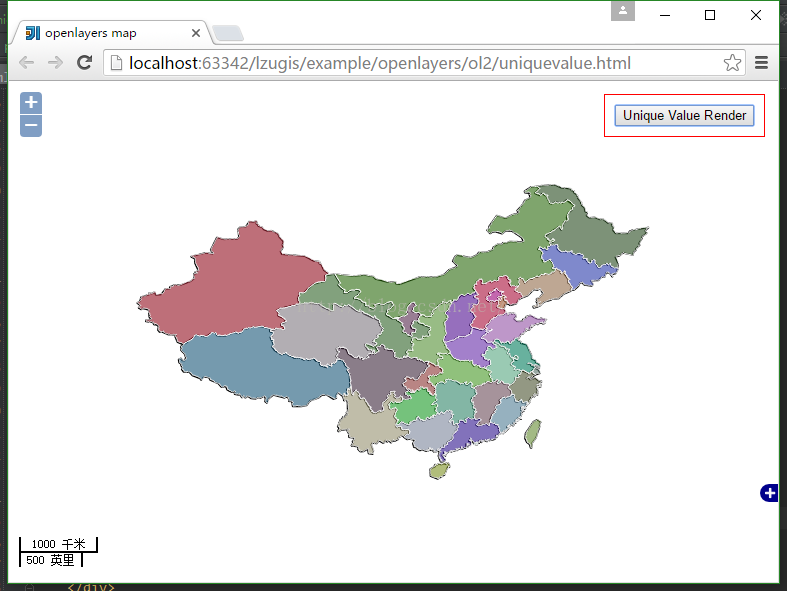Reload the uniquevalue.html page

point(84,62)
